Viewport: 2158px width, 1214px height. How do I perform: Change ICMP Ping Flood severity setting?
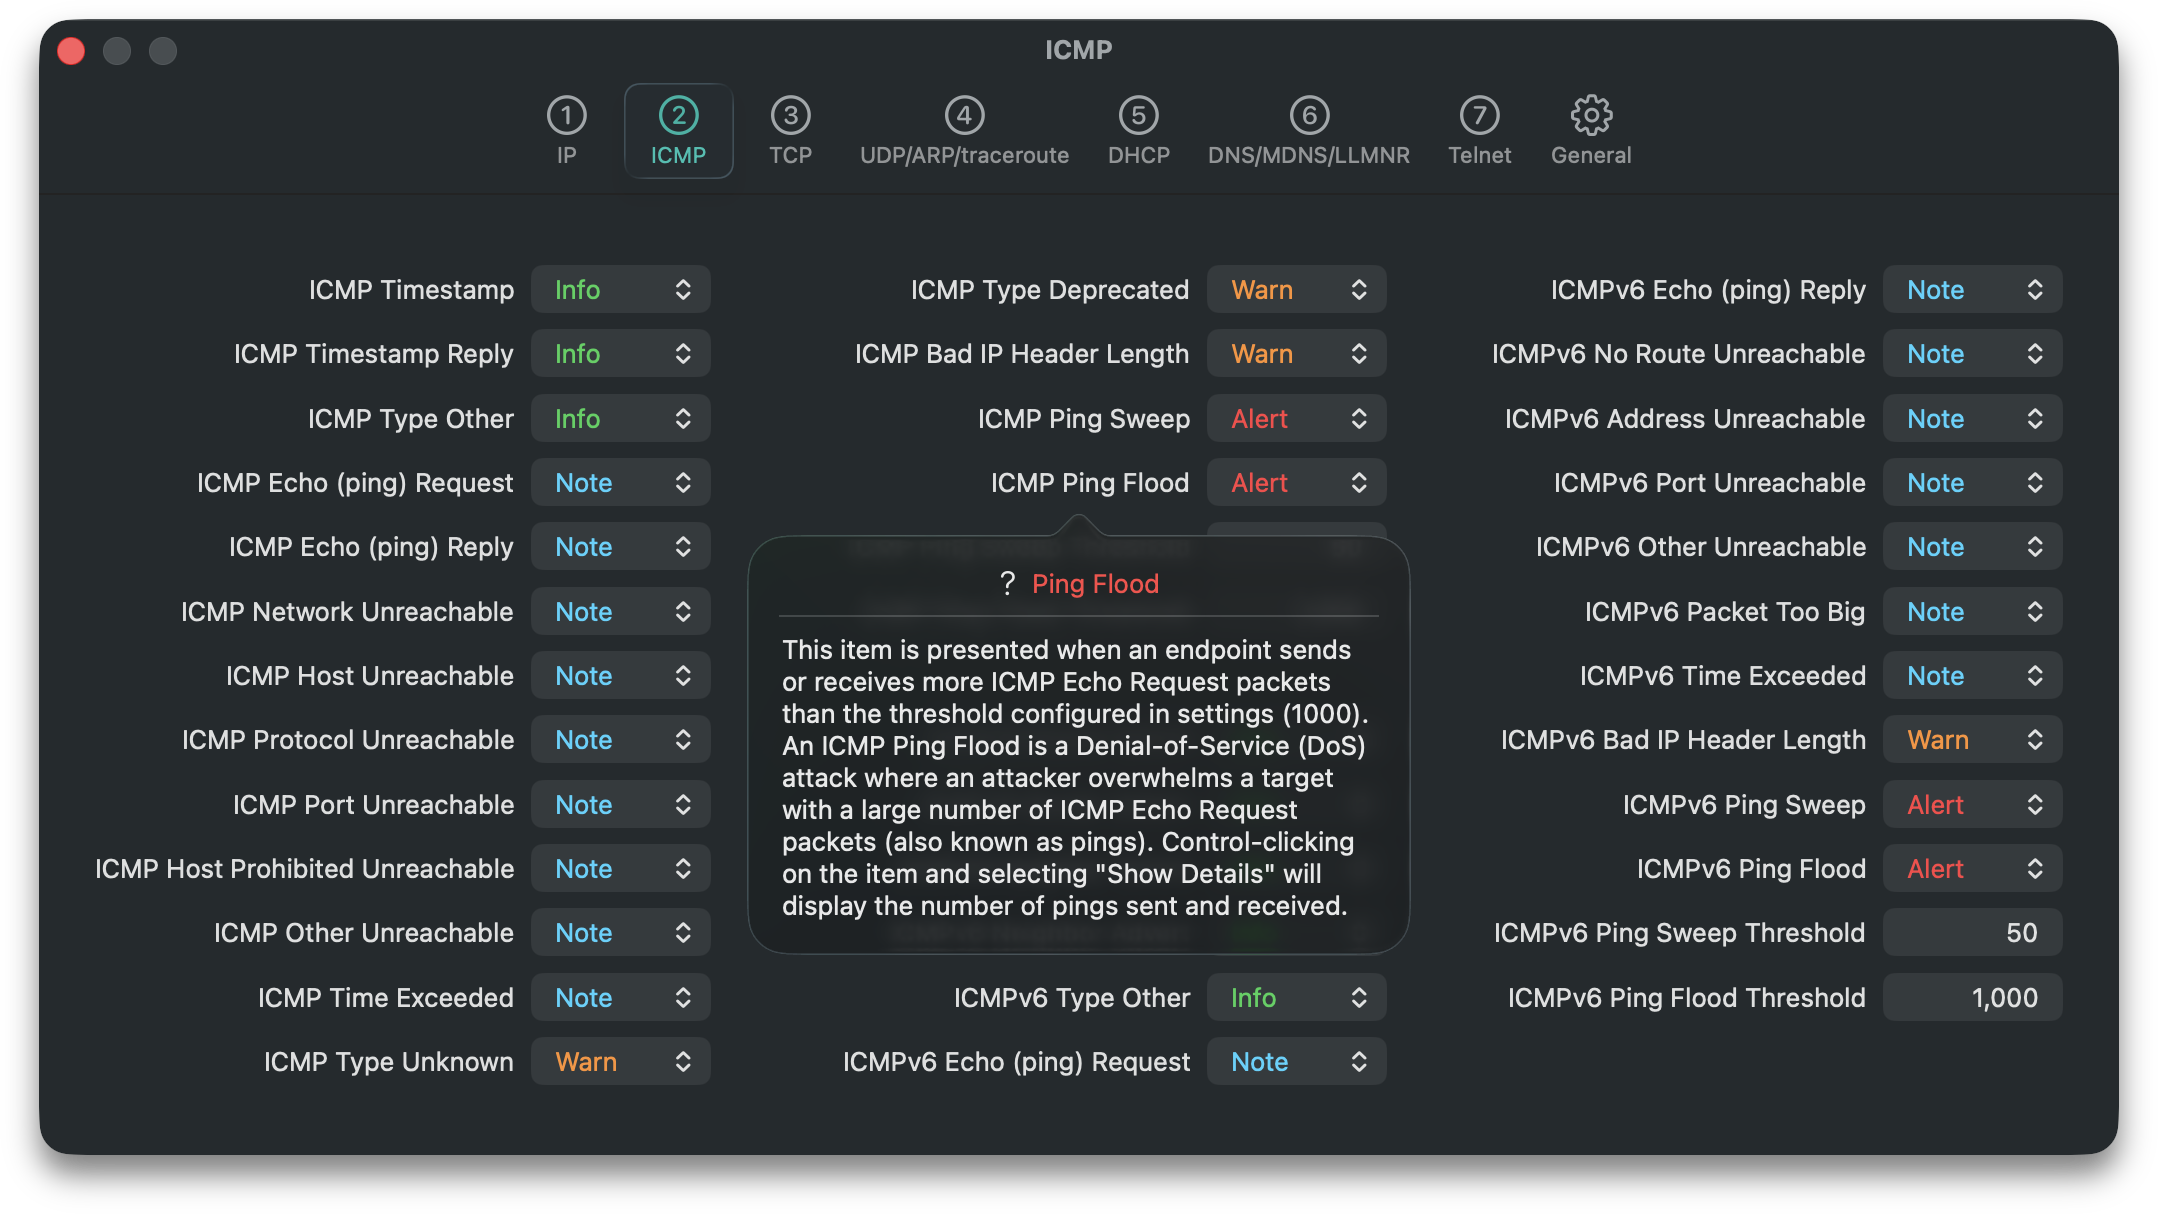(1296, 483)
